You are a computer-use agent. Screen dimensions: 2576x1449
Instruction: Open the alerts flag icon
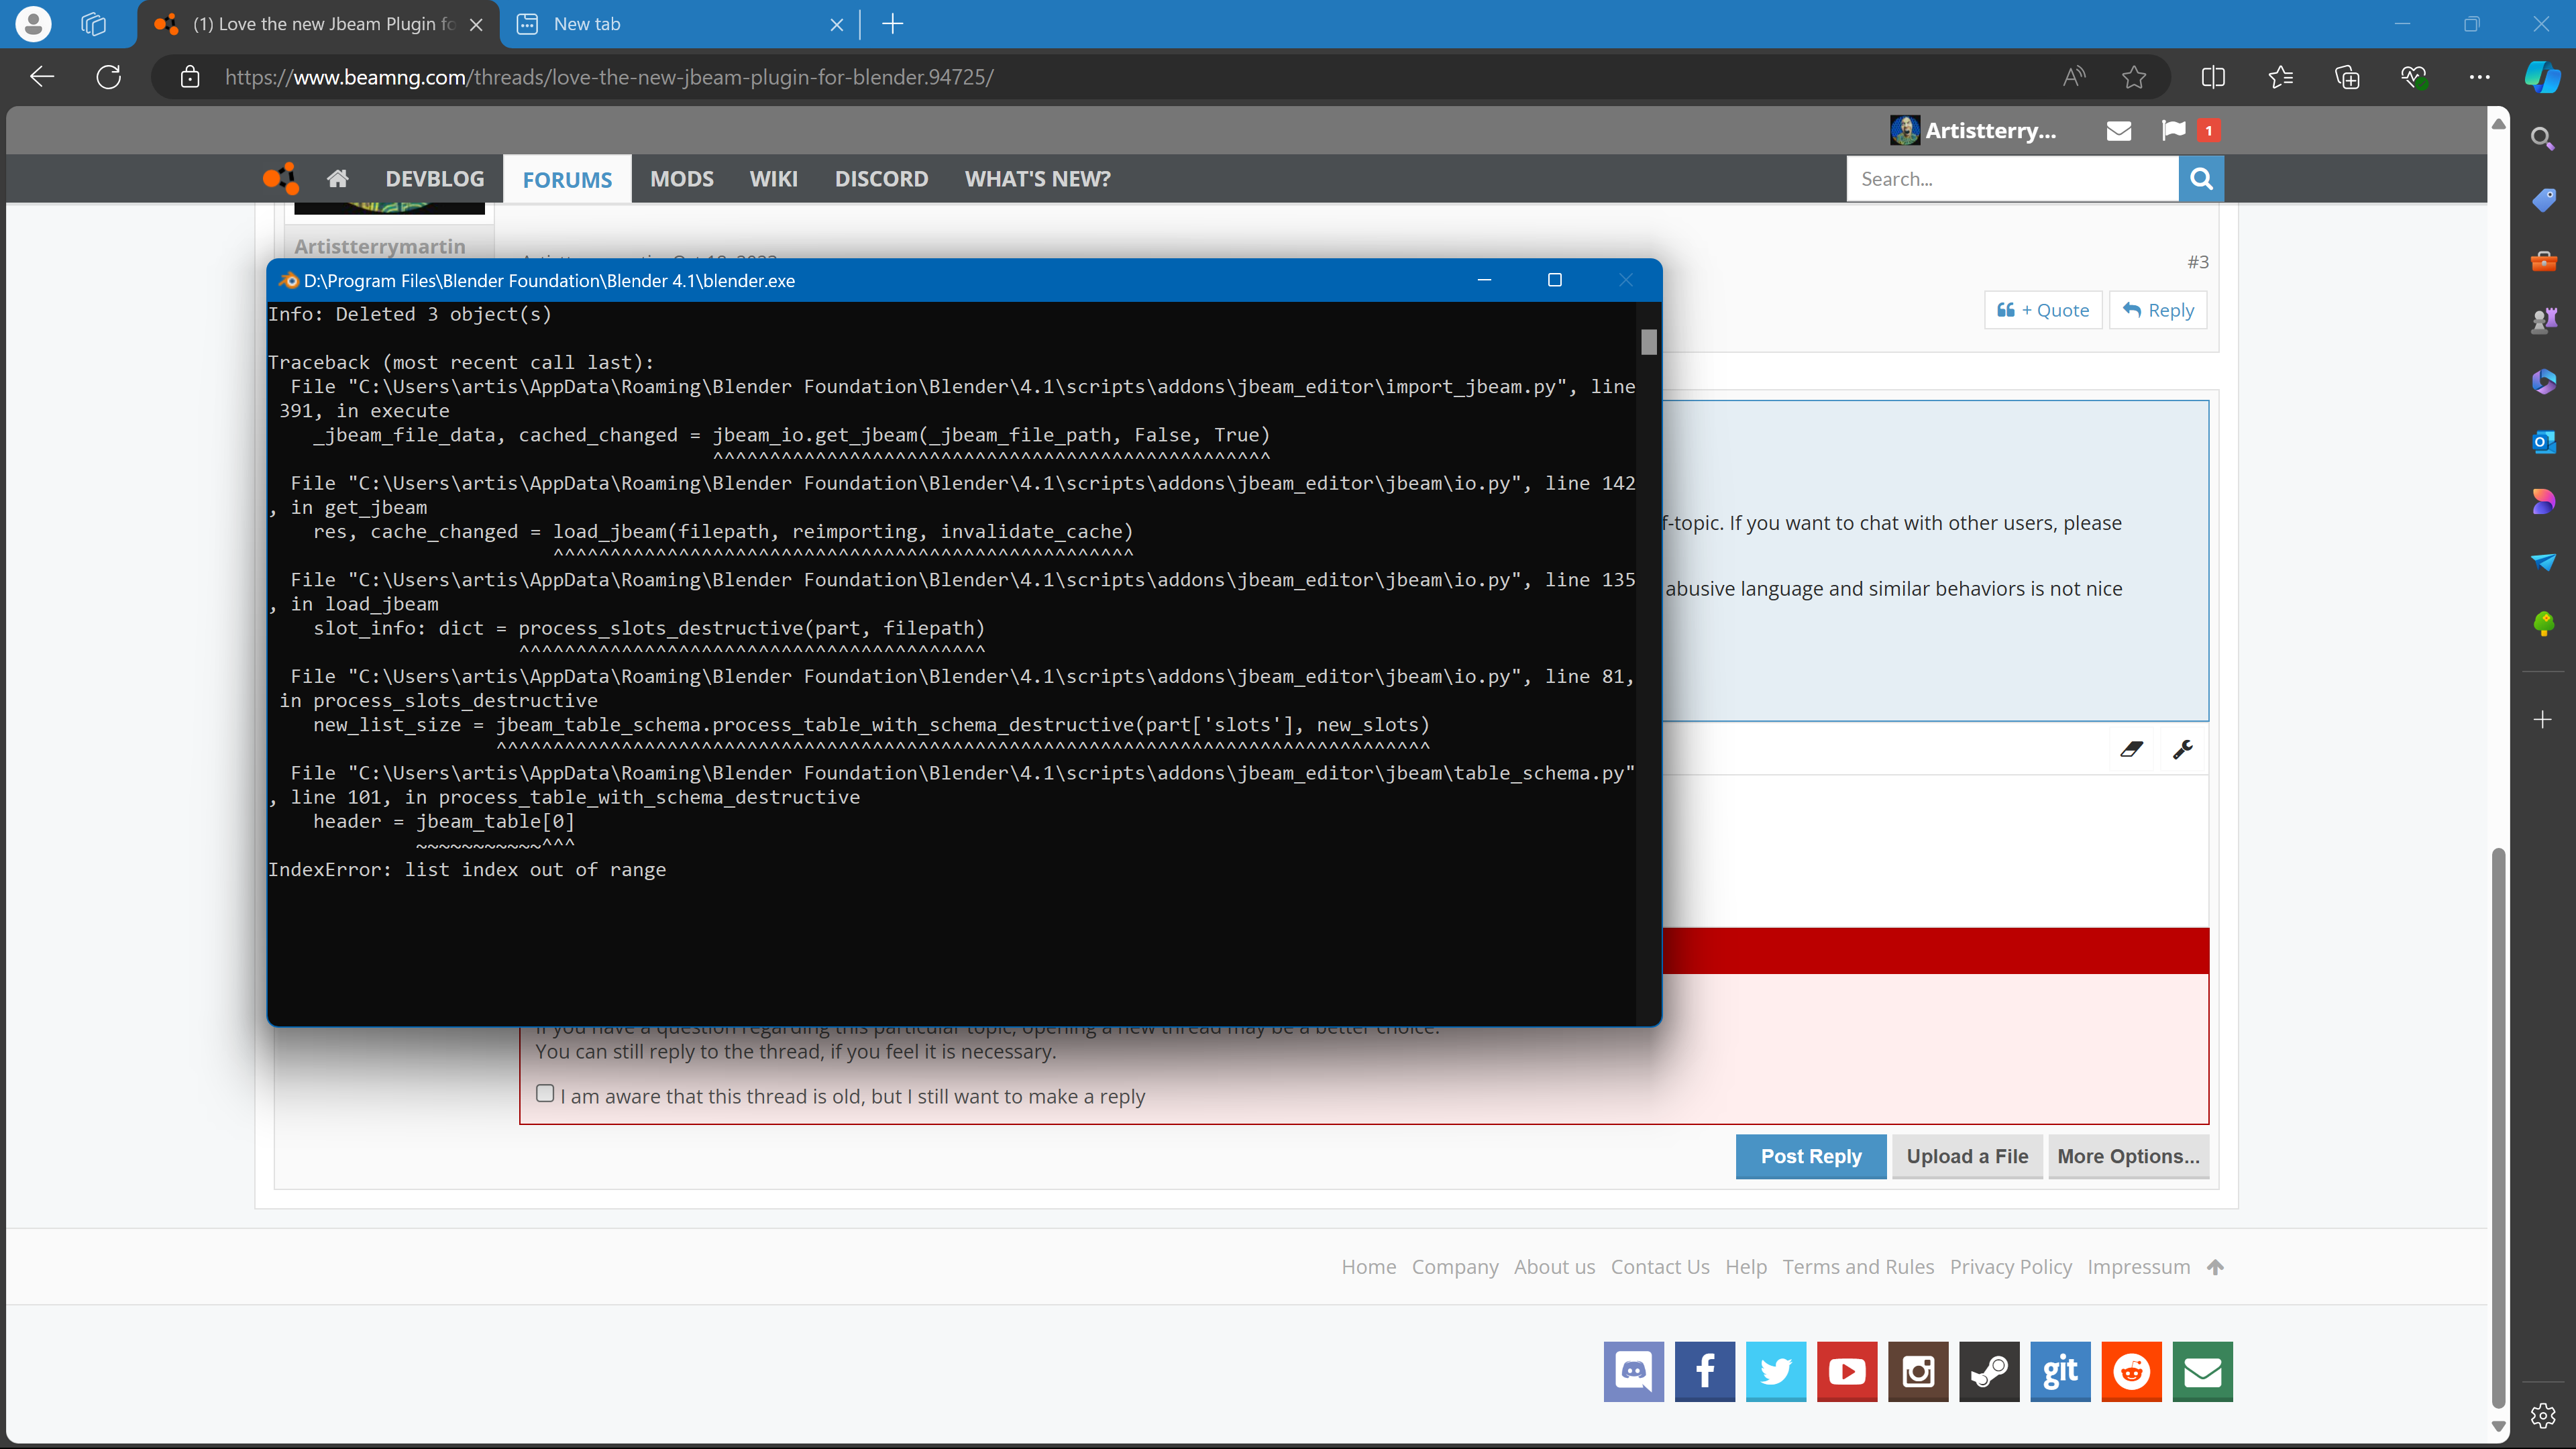pos(2173,130)
